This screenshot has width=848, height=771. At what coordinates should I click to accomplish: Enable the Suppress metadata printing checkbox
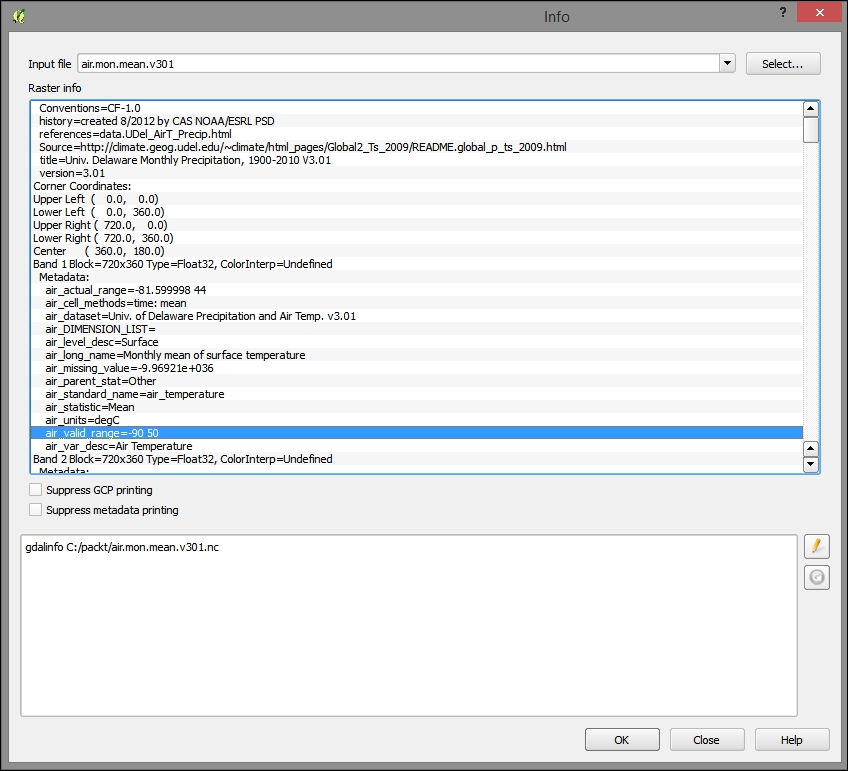point(35,510)
